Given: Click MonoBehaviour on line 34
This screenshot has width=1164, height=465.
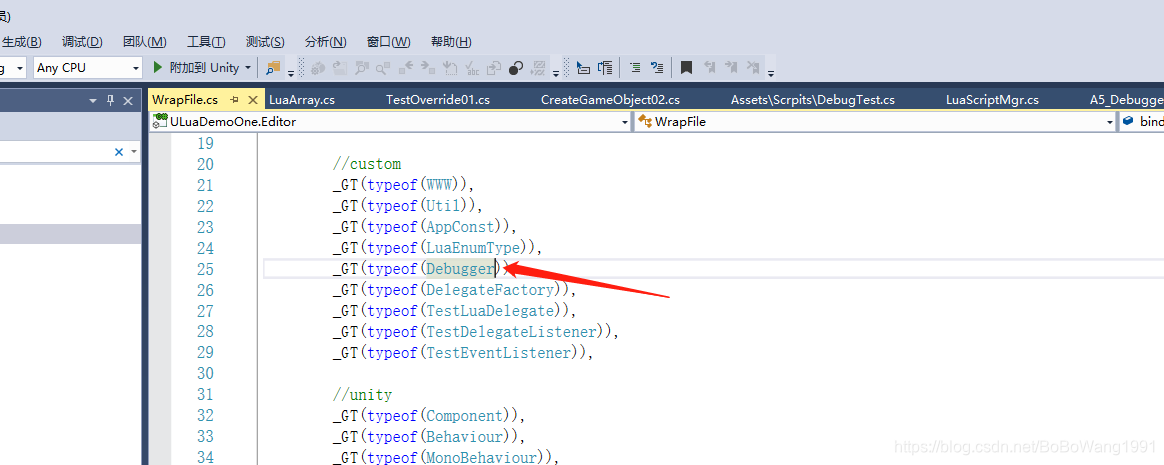Looking at the screenshot, I should (483, 458).
